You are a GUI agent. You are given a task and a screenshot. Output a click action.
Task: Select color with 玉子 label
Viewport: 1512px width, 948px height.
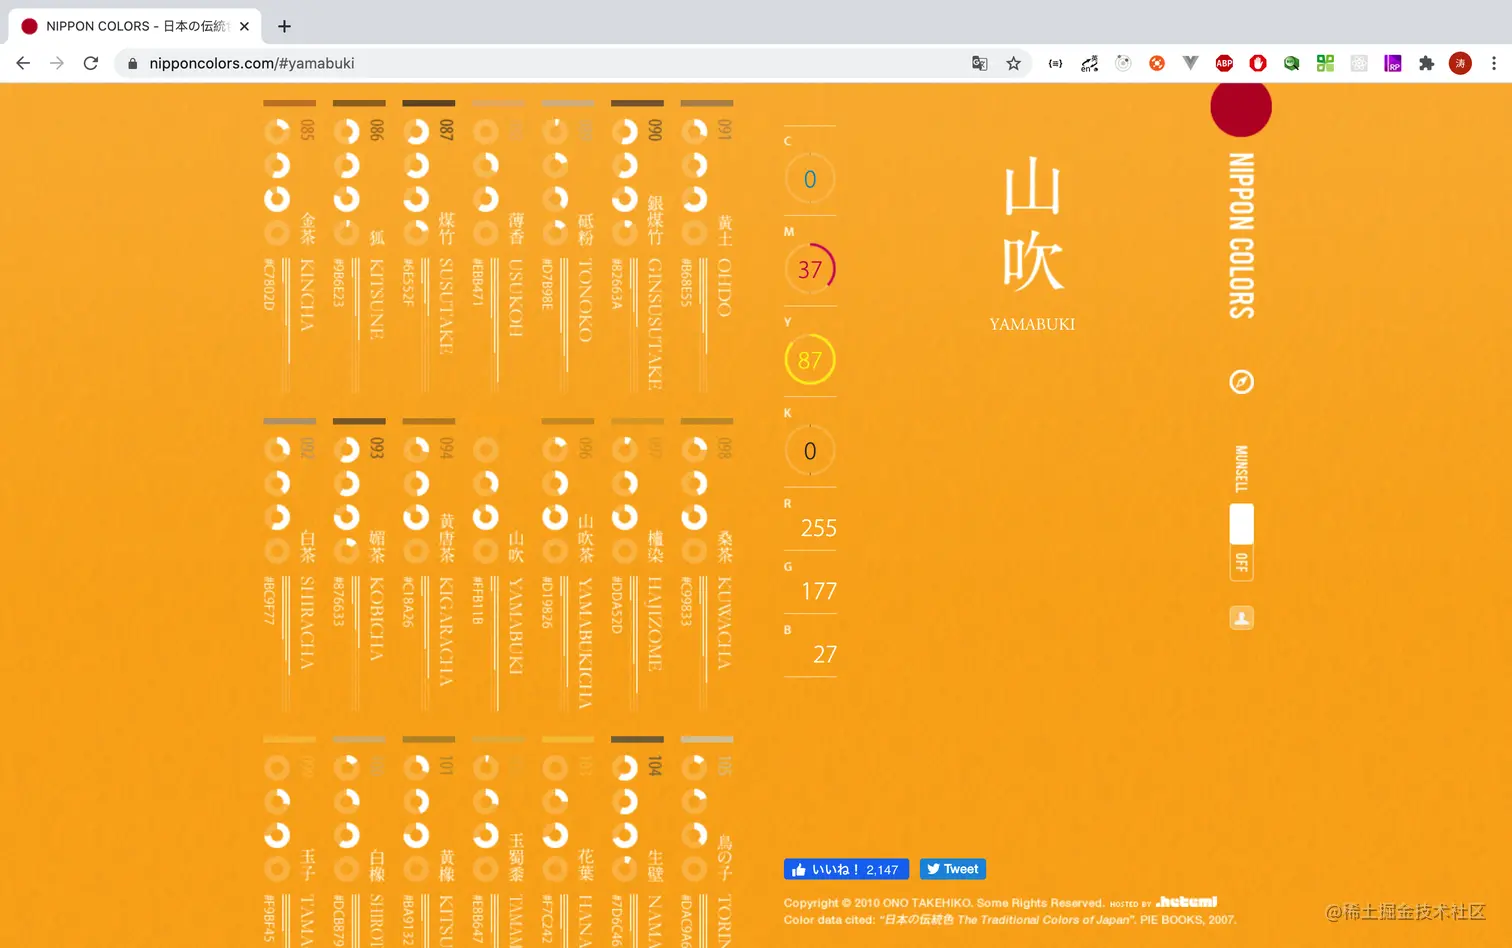(x=290, y=842)
